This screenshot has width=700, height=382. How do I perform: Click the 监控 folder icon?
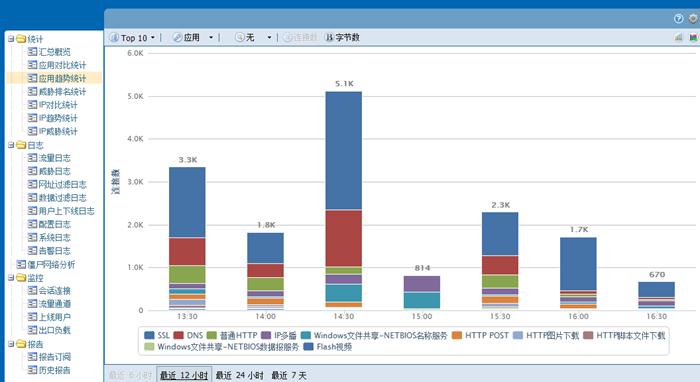21,278
